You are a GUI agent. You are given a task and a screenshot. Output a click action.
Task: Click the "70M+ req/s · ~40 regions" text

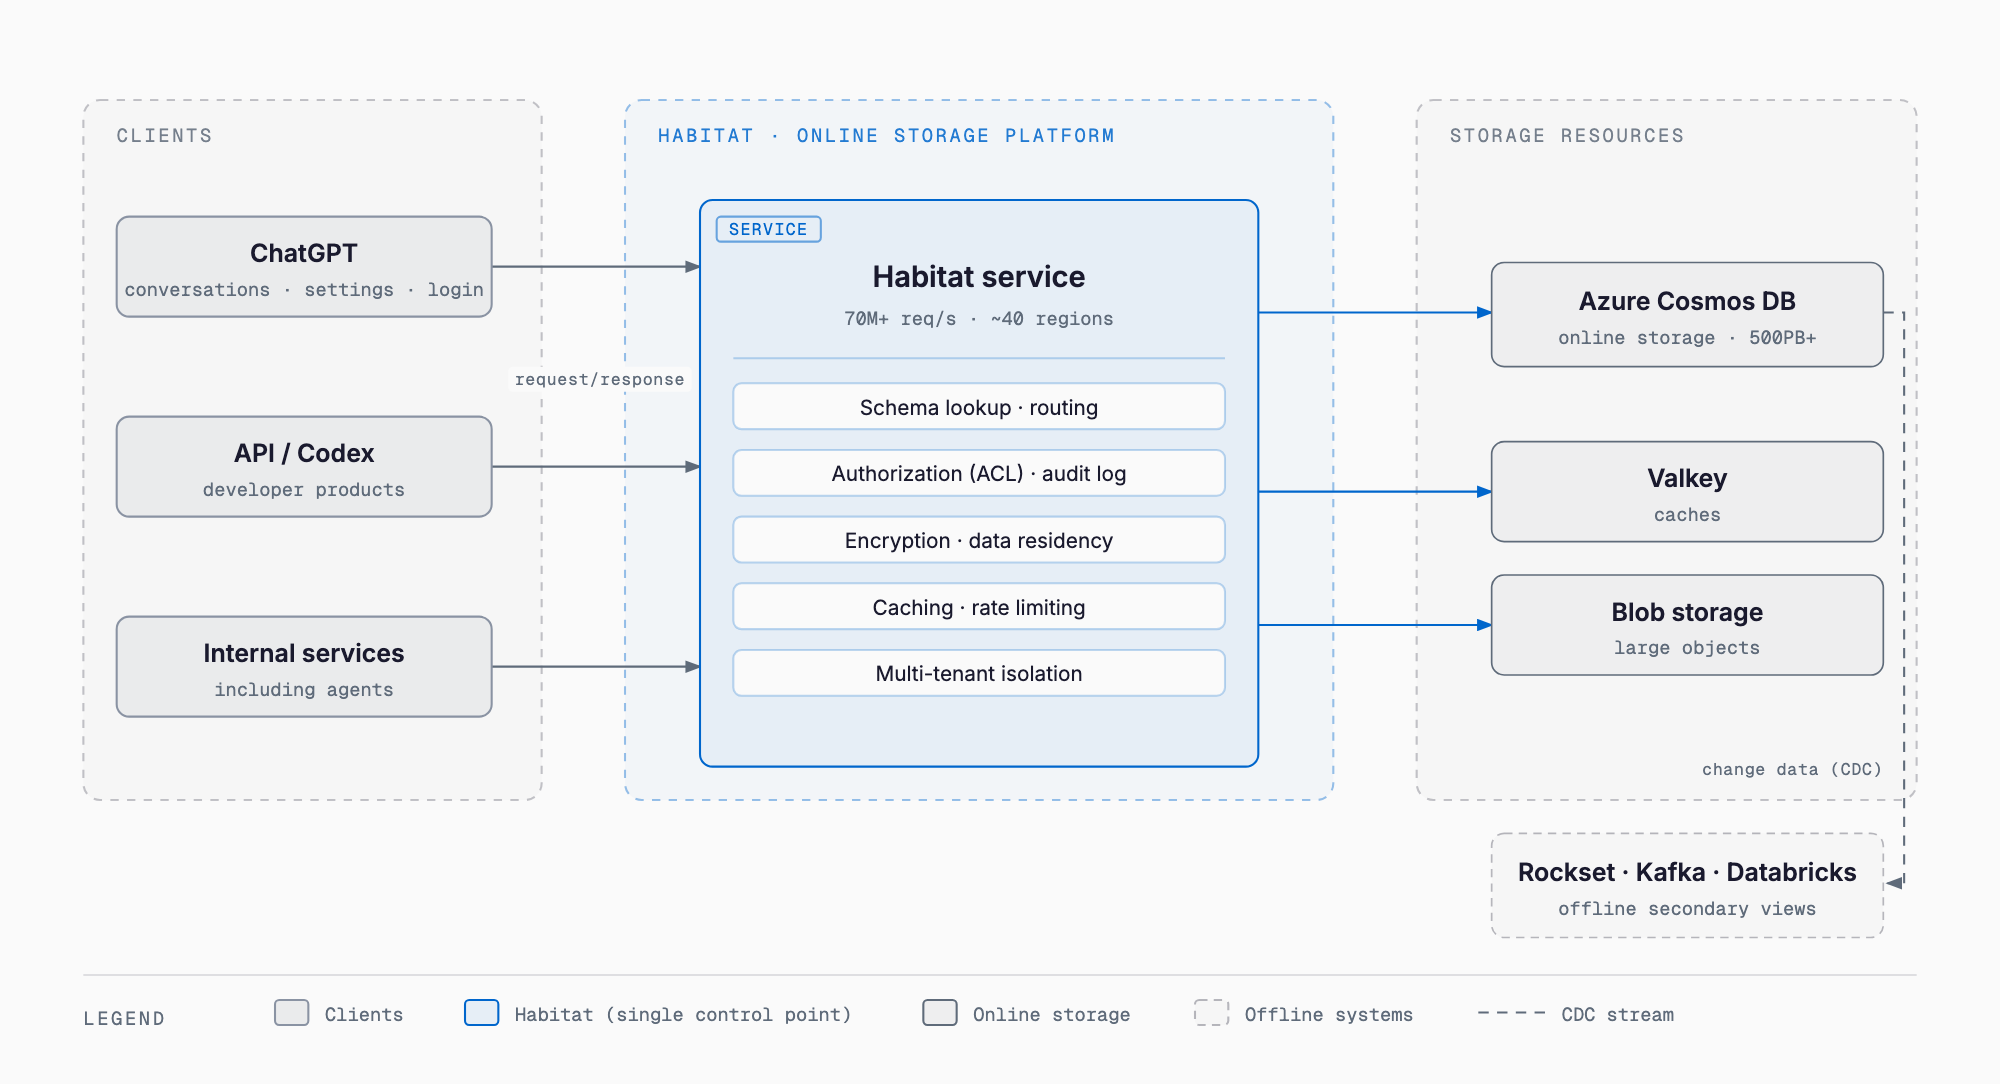tap(979, 319)
